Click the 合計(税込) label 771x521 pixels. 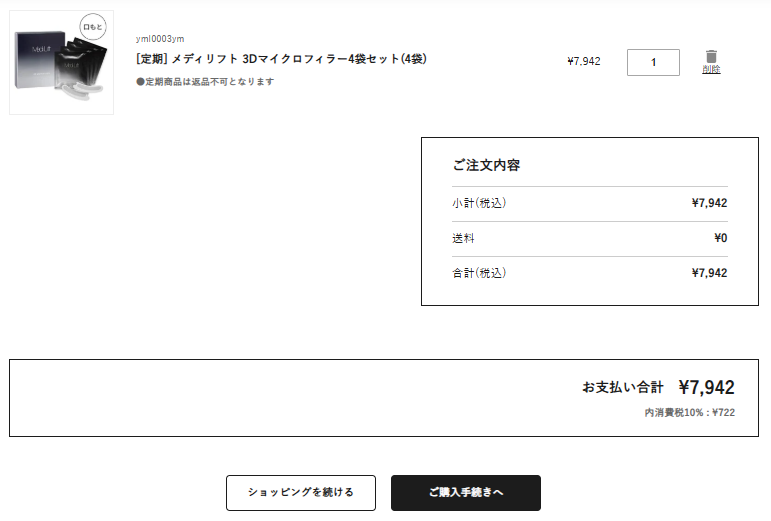pyautogui.click(x=479, y=273)
